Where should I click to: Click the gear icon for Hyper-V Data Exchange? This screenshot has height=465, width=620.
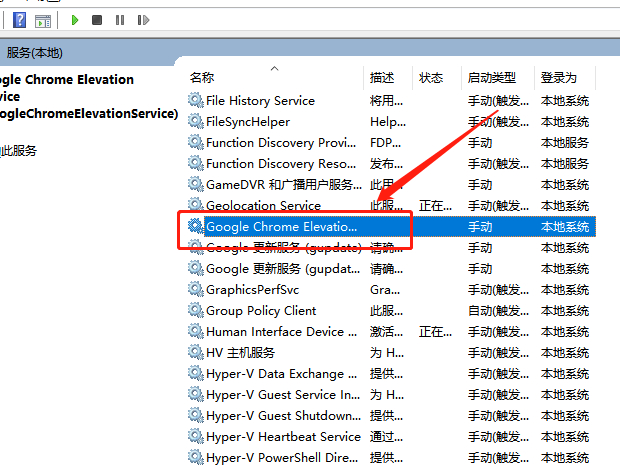tap(195, 373)
